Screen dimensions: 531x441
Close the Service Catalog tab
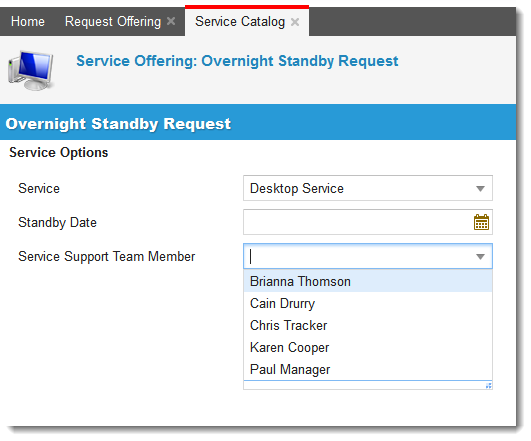(295, 22)
